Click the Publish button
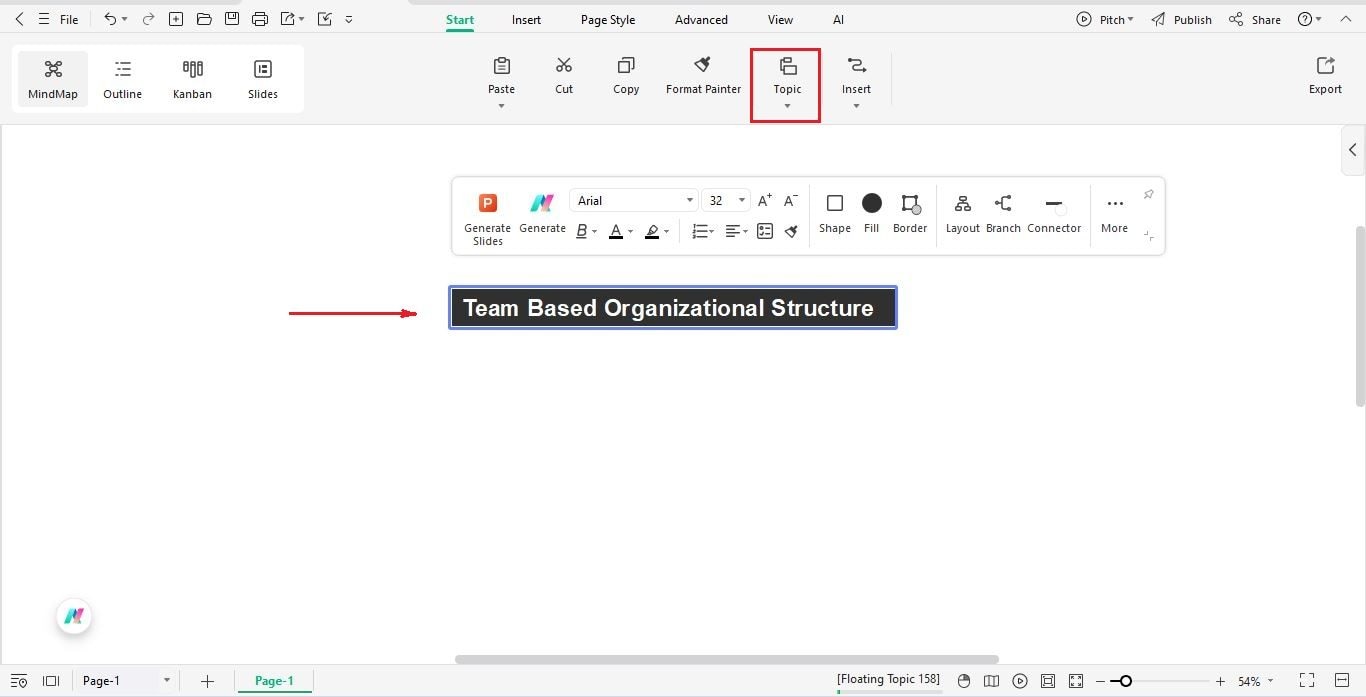The image size is (1366, 697). coord(1181,19)
